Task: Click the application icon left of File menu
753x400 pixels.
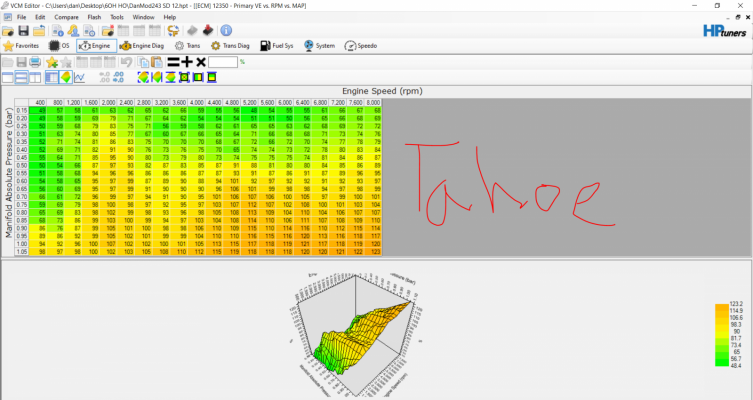Action: (x=7, y=17)
